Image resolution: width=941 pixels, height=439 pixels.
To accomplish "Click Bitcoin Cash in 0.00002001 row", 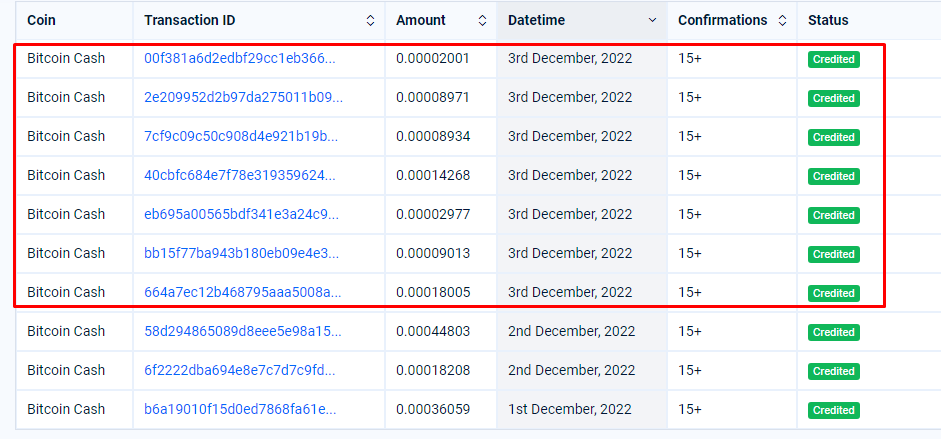I will [66, 58].
